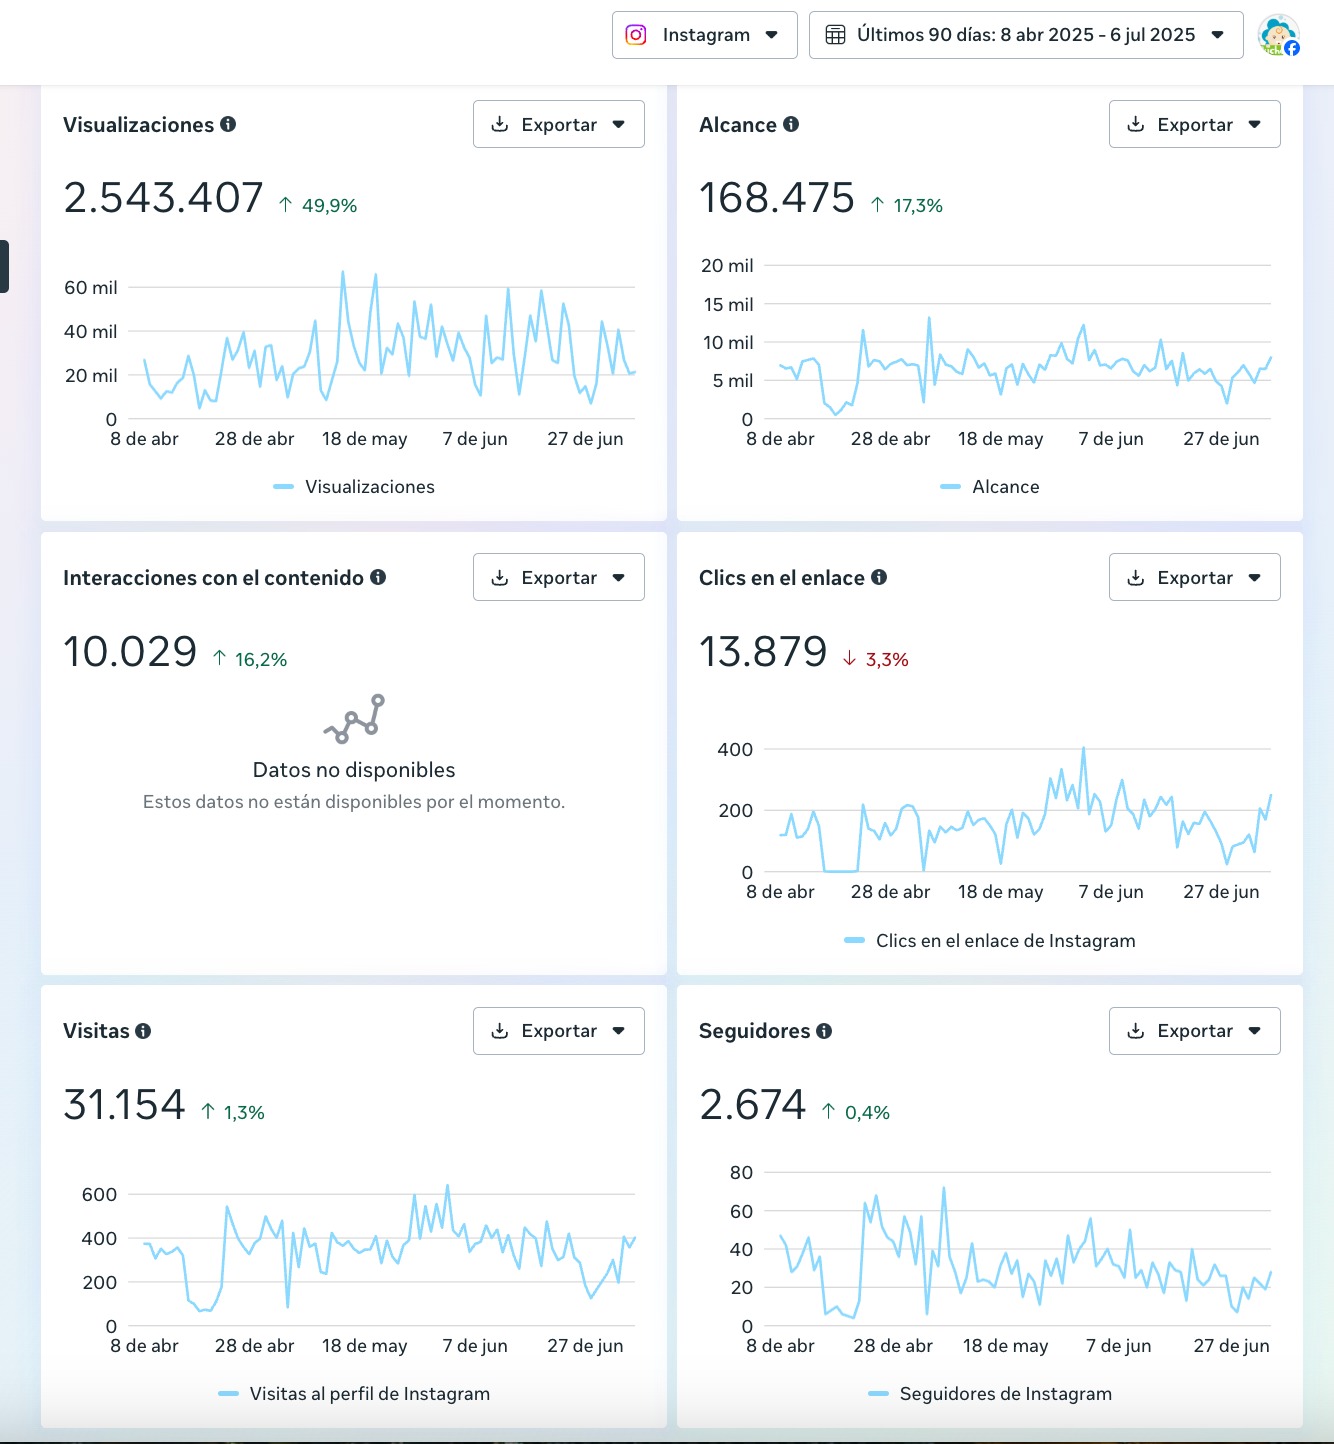Export the Clics en el enlace data
Screen dimensions: 1334x1444
click(1194, 577)
